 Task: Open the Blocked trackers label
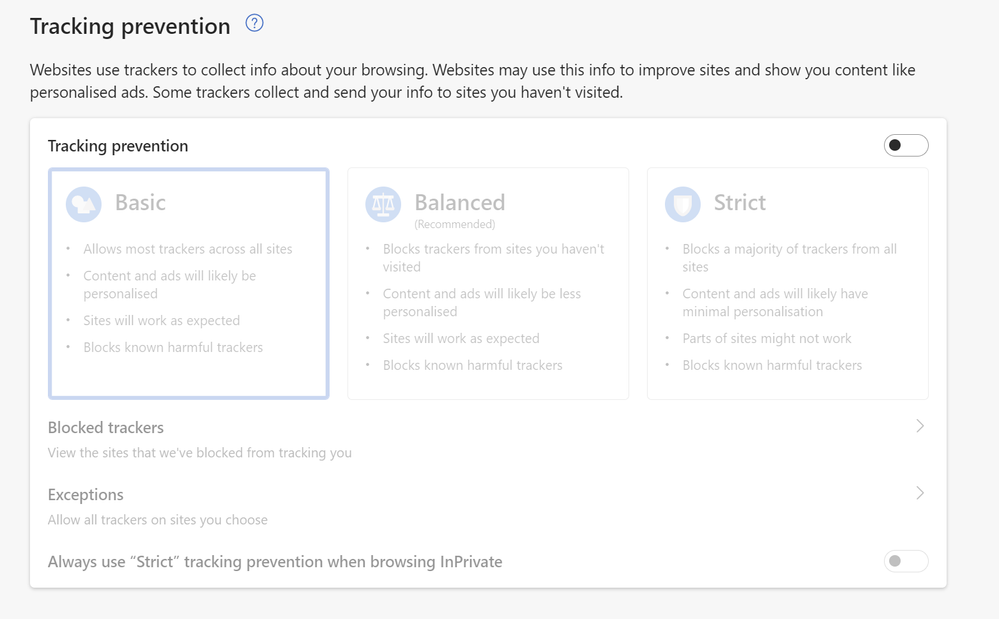pos(106,428)
